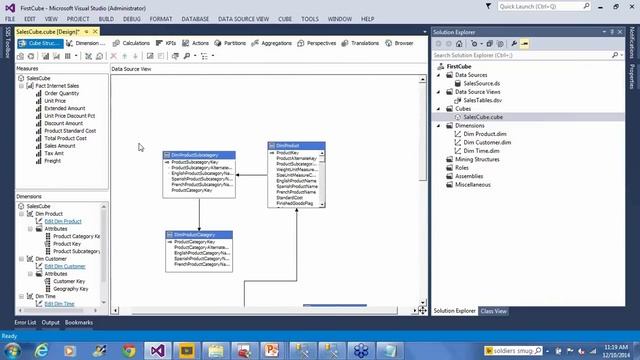Click the Collapse All icon in Solution Explorer
This screenshot has width=640, height=360.
(x=490, y=44)
